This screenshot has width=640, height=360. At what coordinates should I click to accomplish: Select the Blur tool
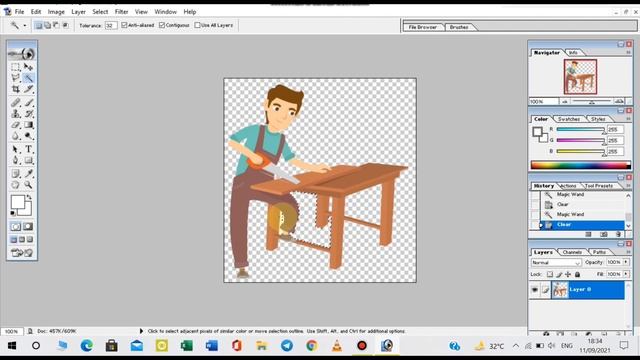16,136
